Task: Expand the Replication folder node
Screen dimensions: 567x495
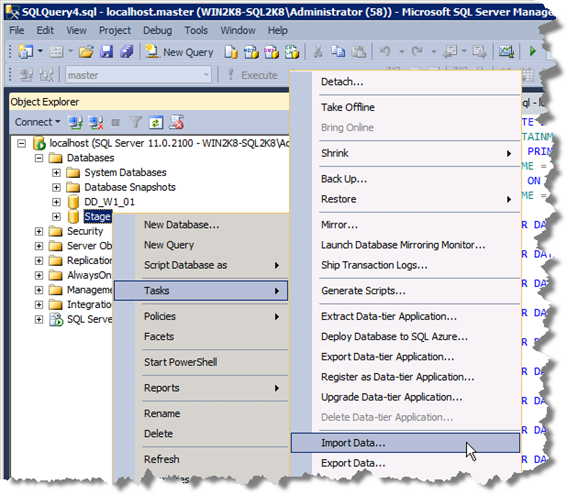Action: click(39, 261)
